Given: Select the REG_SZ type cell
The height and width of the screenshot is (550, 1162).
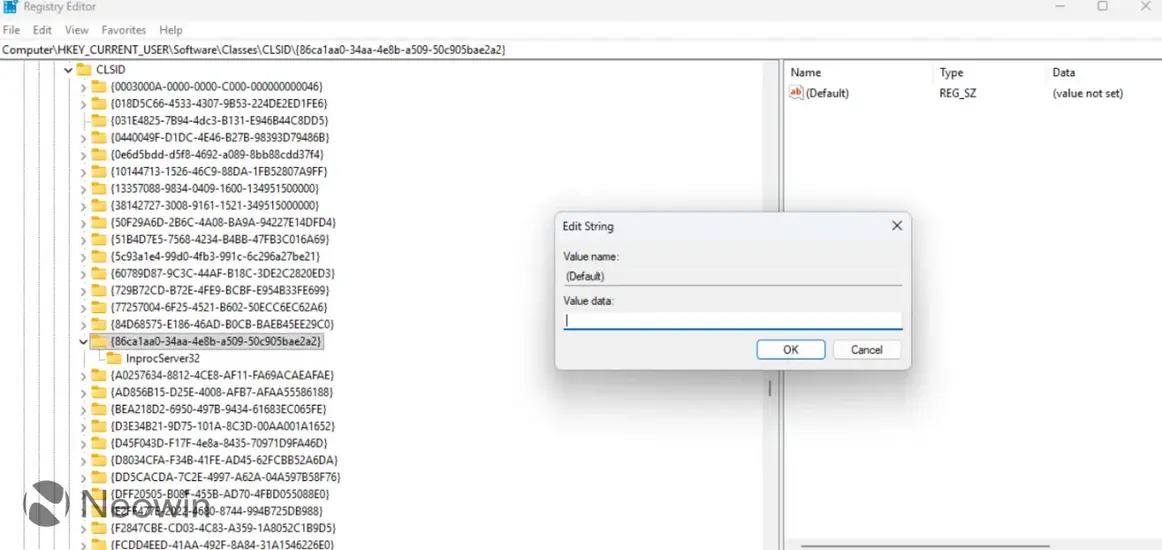Looking at the screenshot, I should [x=957, y=93].
